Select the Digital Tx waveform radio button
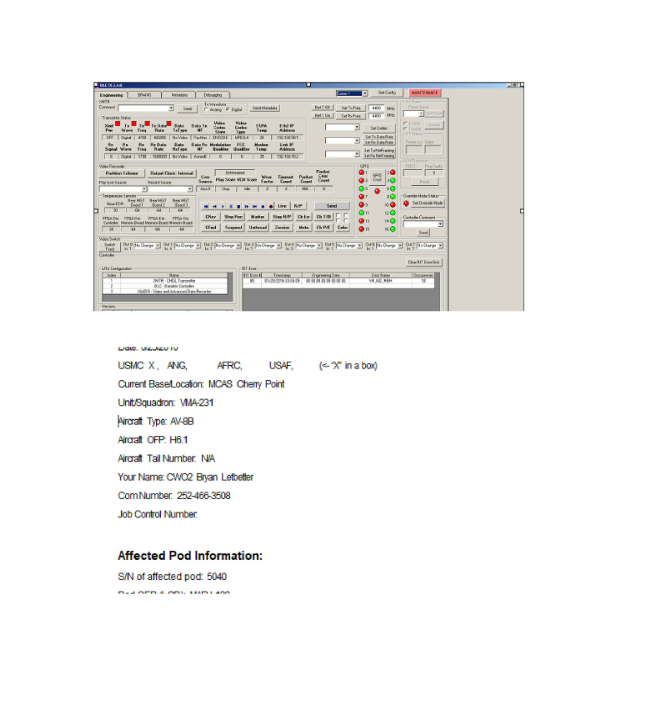652x707 pixels. (x=229, y=109)
